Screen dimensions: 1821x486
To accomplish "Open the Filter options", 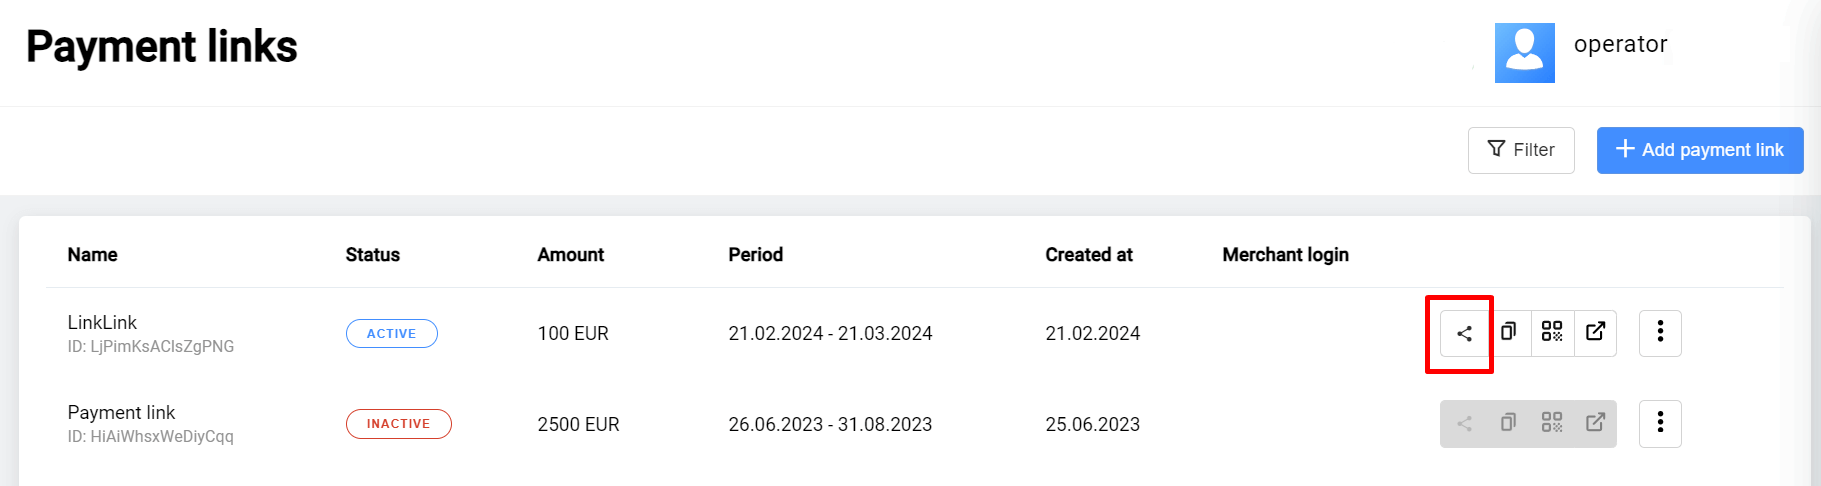I will pyautogui.click(x=1521, y=150).
